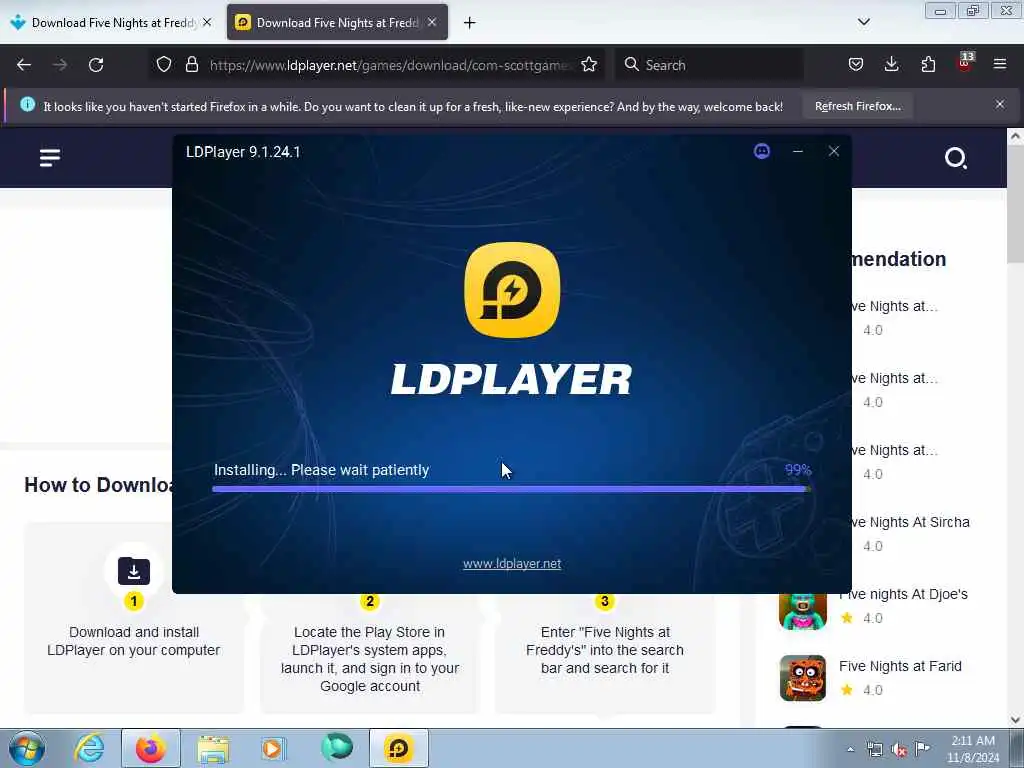Open the Firefox downloads panel
Viewport: 1024px width, 768px height.
[891, 65]
